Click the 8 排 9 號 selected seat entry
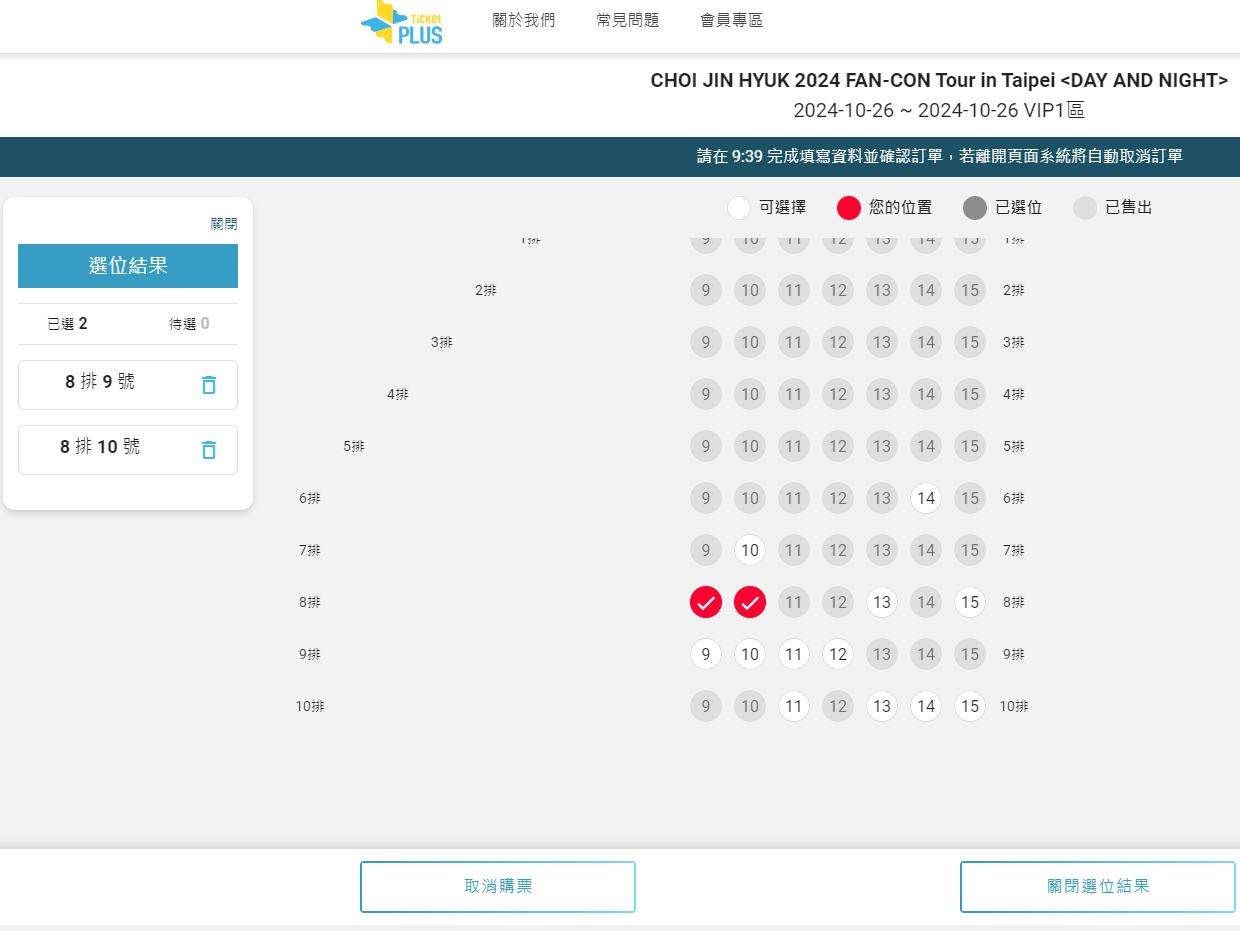The width and height of the screenshot is (1240, 931). click(128, 385)
